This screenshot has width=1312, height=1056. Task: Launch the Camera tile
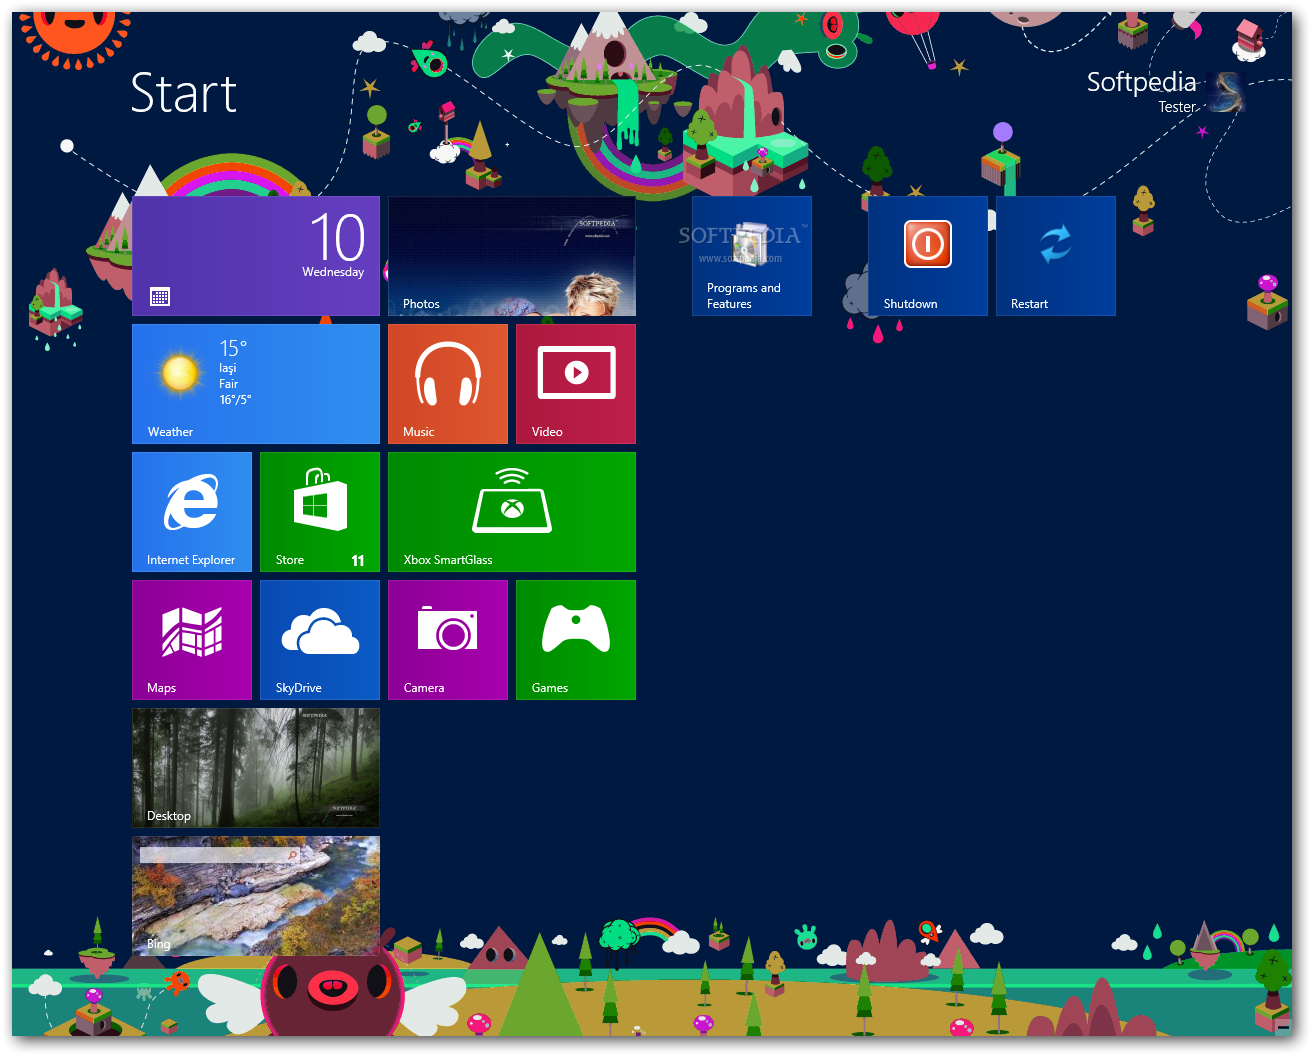tap(448, 640)
